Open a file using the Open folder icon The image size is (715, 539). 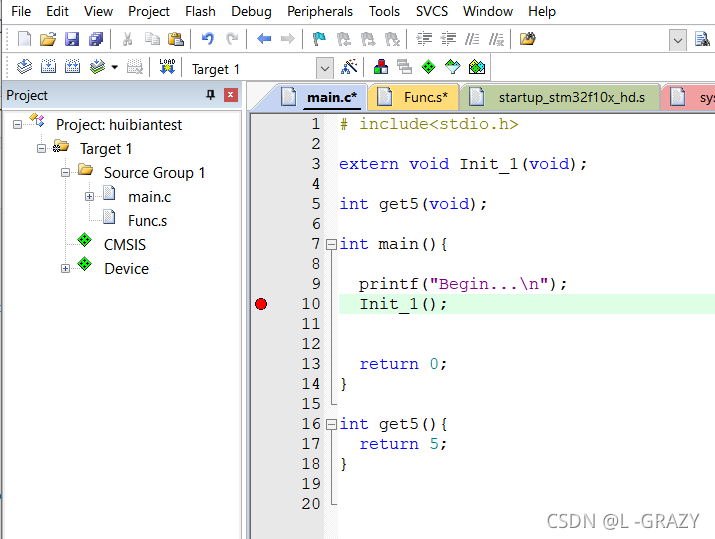coord(47,39)
